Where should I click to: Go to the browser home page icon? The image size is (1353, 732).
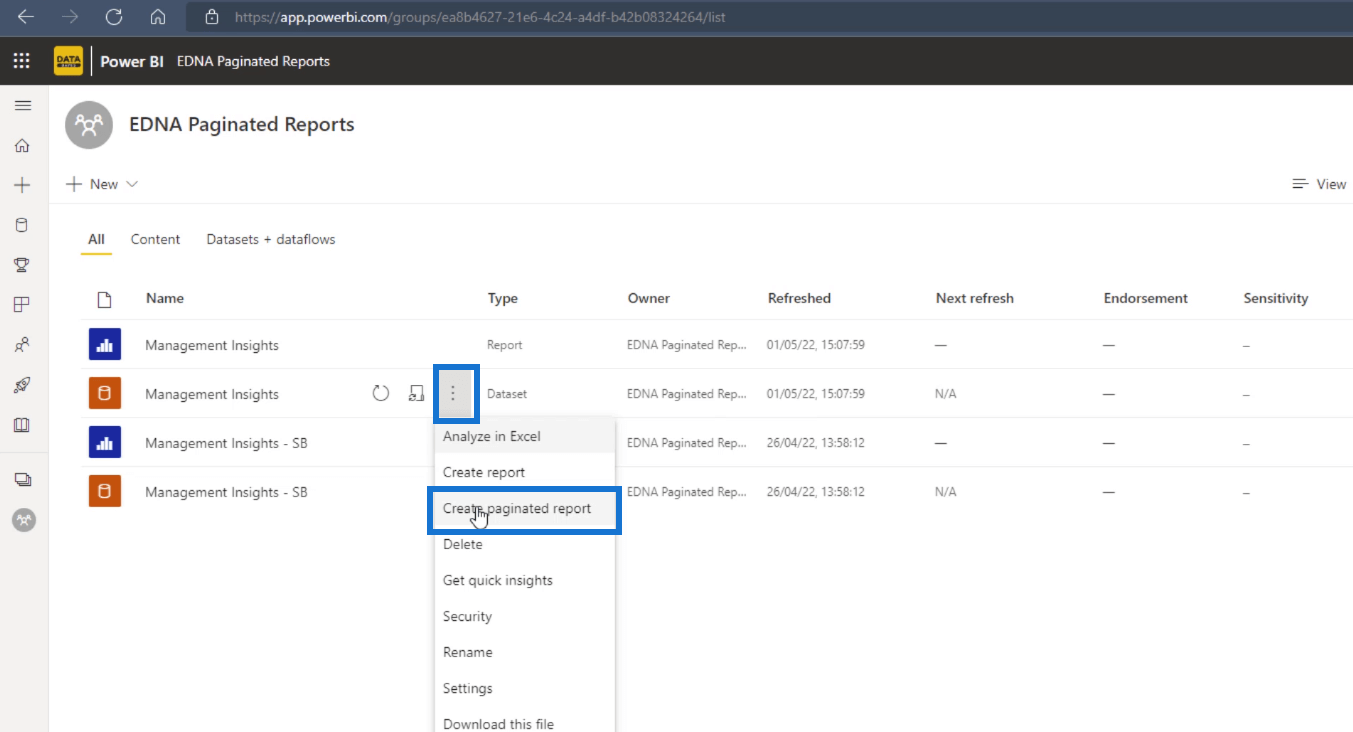(x=158, y=16)
